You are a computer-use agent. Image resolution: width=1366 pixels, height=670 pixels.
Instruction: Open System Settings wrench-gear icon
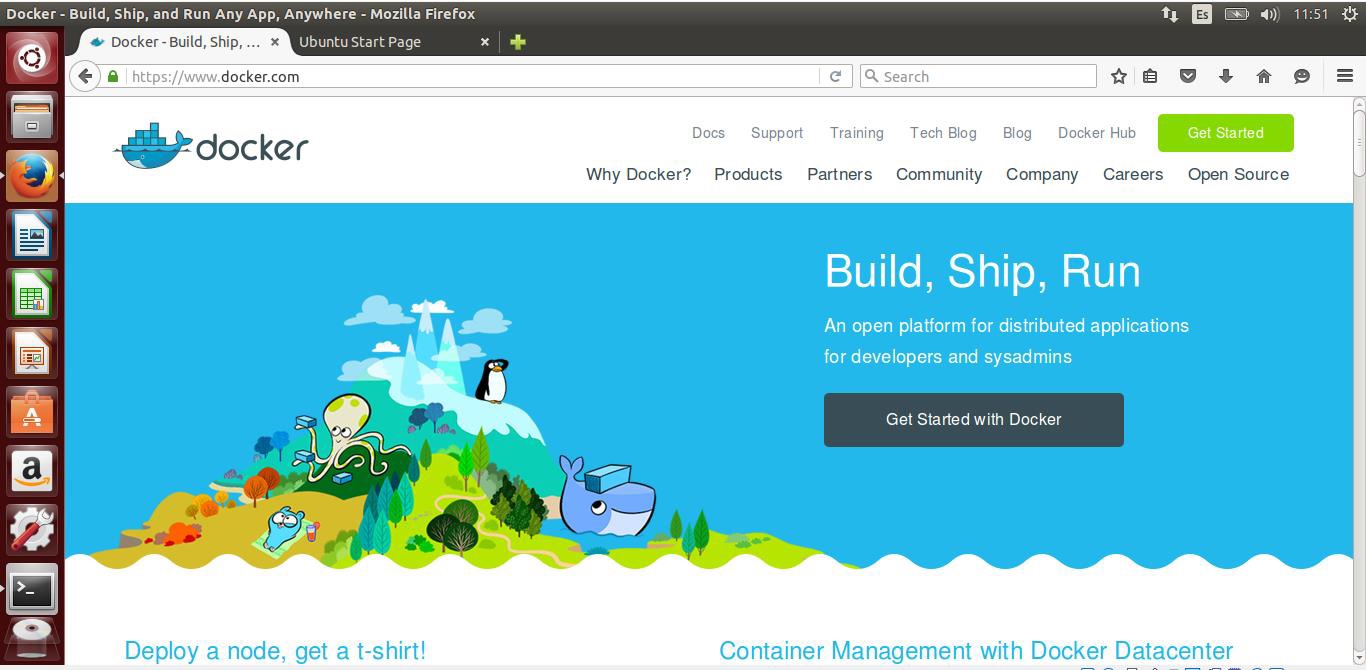[32, 531]
